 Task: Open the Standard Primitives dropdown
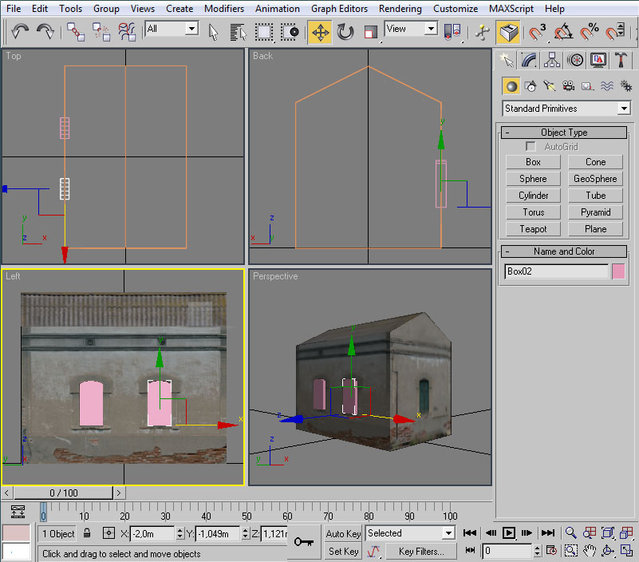[566, 108]
